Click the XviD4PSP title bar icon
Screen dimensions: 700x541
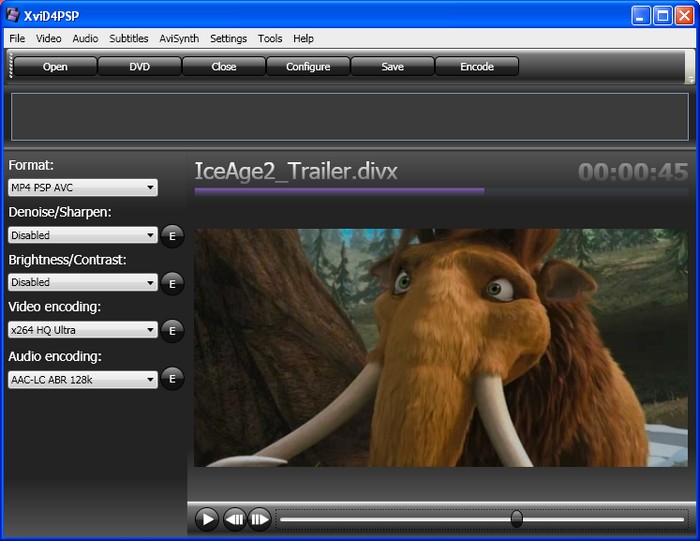click(x=14, y=15)
